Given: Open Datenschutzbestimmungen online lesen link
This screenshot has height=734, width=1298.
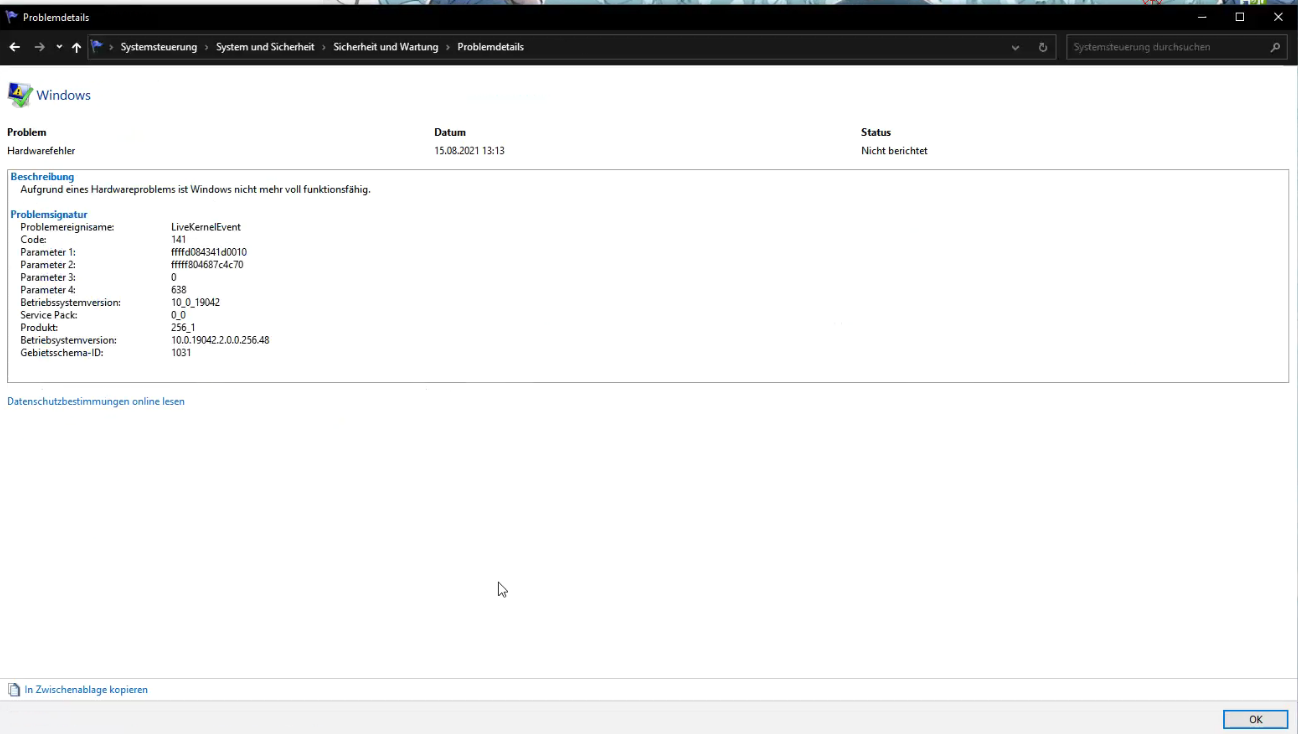Looking at the screenshot, I should [96, 401].
